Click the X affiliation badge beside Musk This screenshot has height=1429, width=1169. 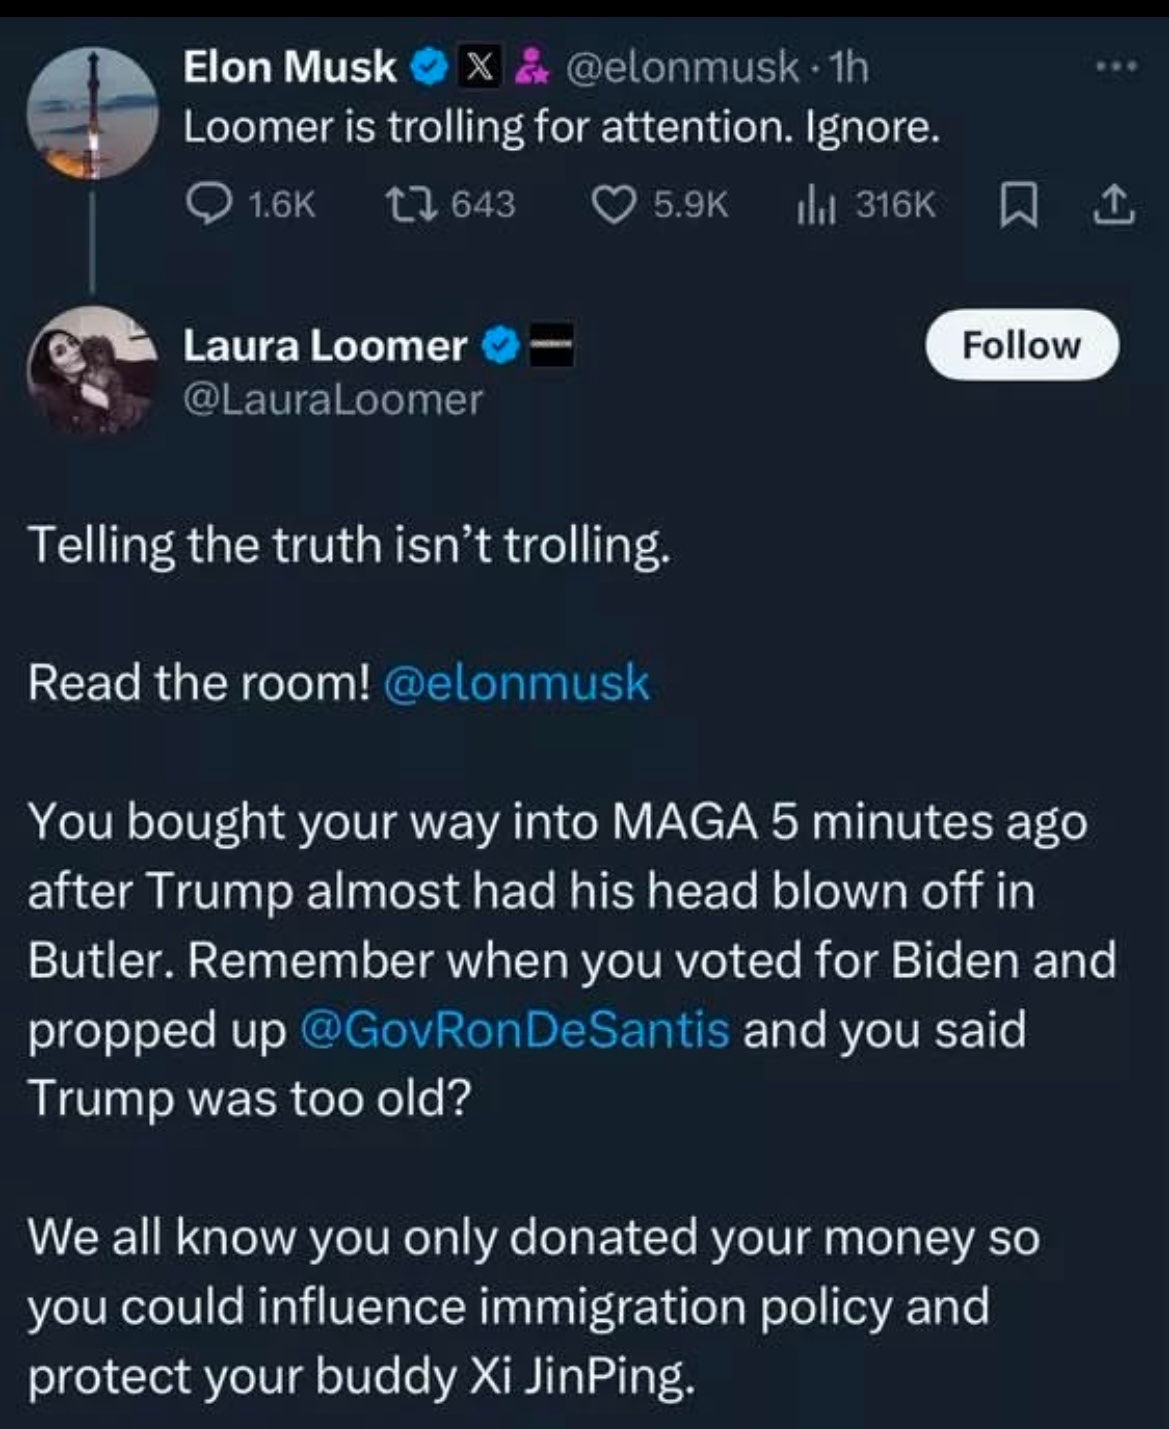pyautogui.click(x=480, y=68)
